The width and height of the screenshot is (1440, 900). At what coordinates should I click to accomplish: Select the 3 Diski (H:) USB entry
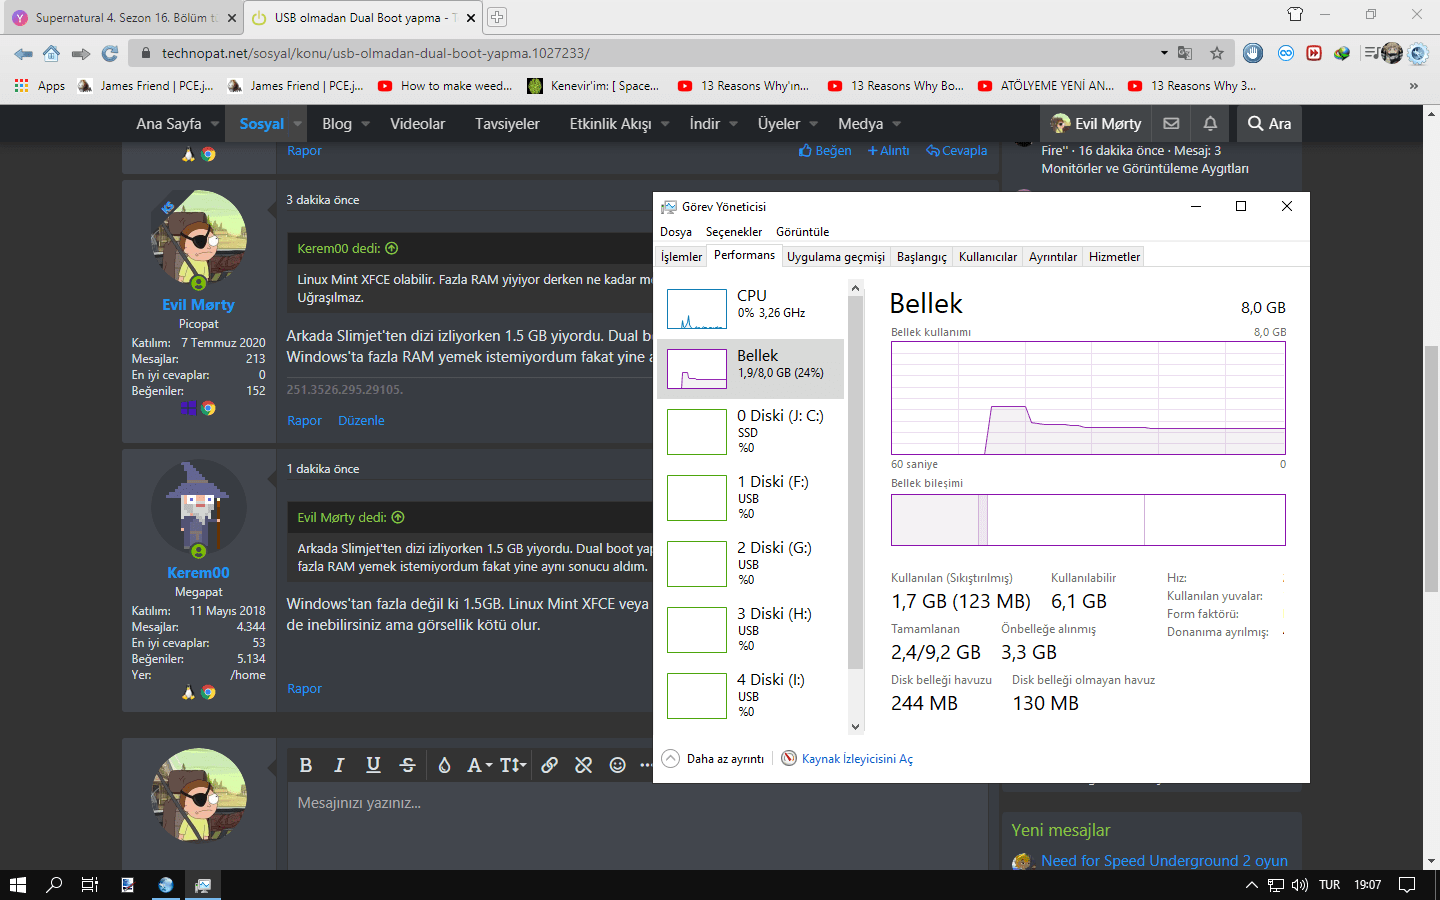tap(750, 629)
